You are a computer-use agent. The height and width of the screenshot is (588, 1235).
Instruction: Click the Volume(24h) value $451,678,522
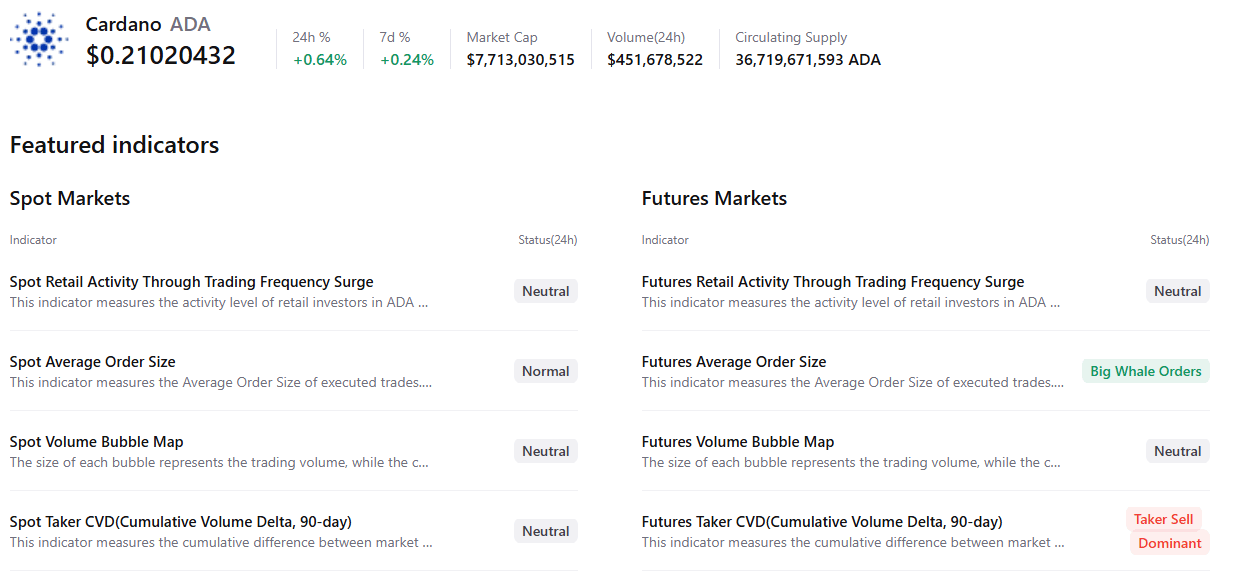[x=655, y=59]
